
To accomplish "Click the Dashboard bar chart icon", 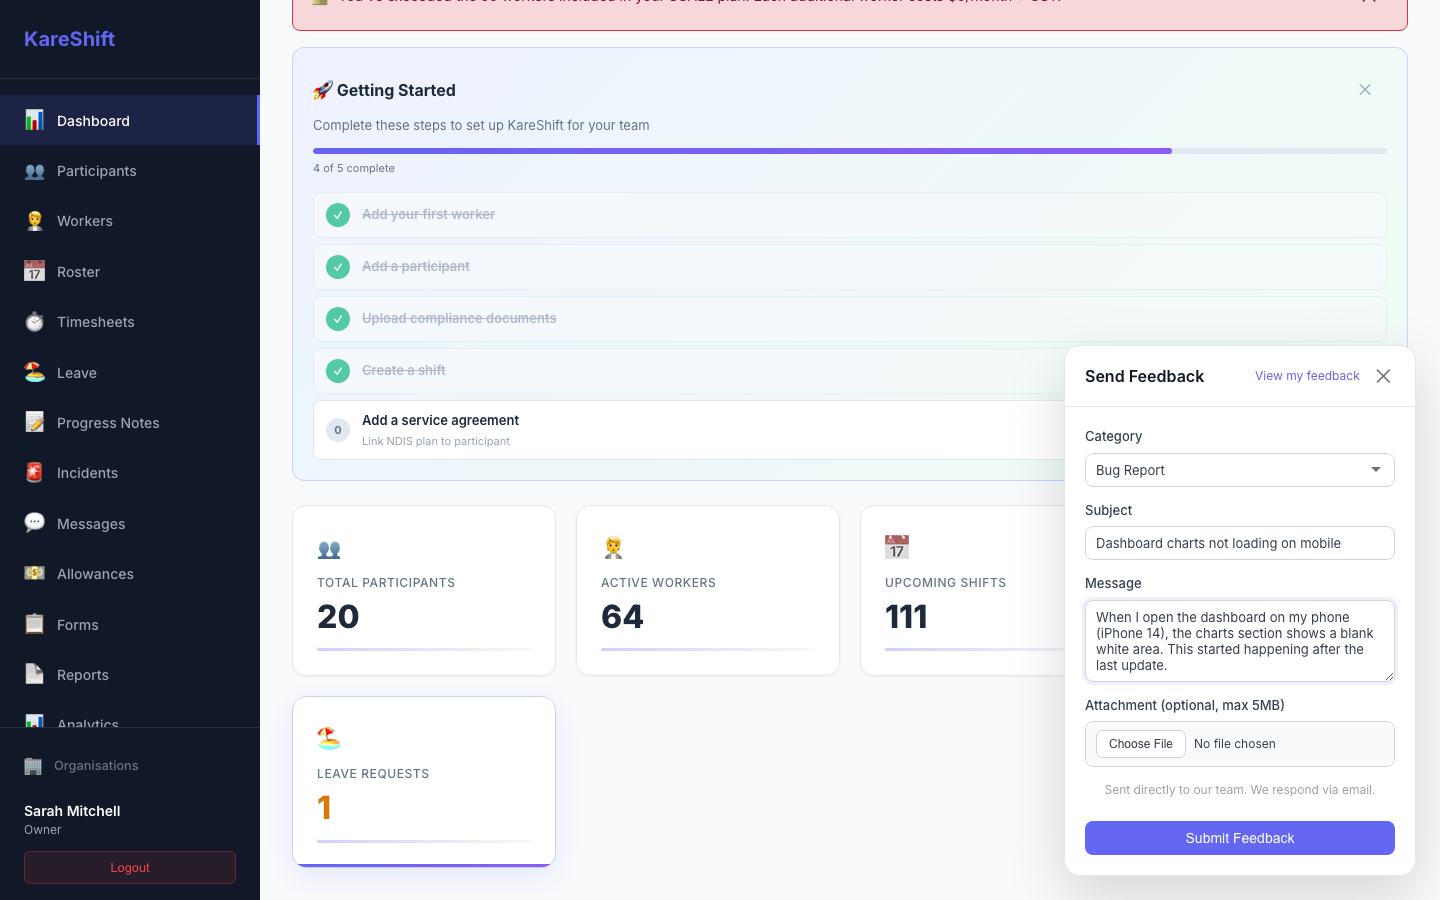I will coord(34,120).
